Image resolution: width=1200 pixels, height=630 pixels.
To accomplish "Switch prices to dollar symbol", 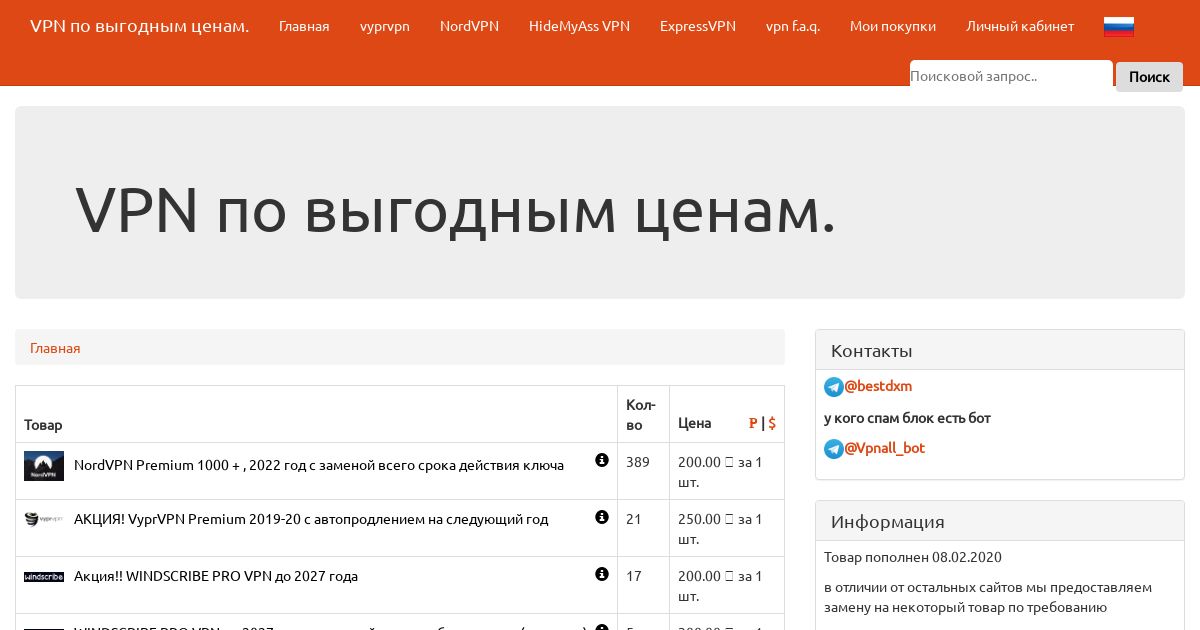I will (772, 423).
